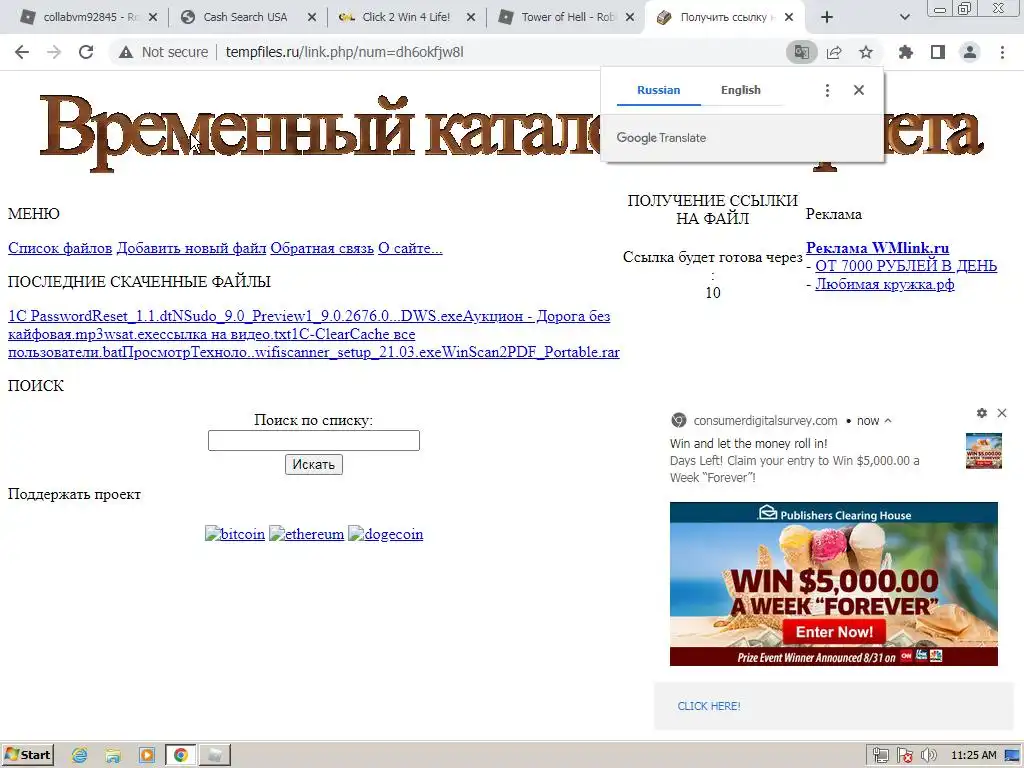Viewport: 1024px width, 768px height.
Task: Open notification settings gear icon
Action: [982, 413]
